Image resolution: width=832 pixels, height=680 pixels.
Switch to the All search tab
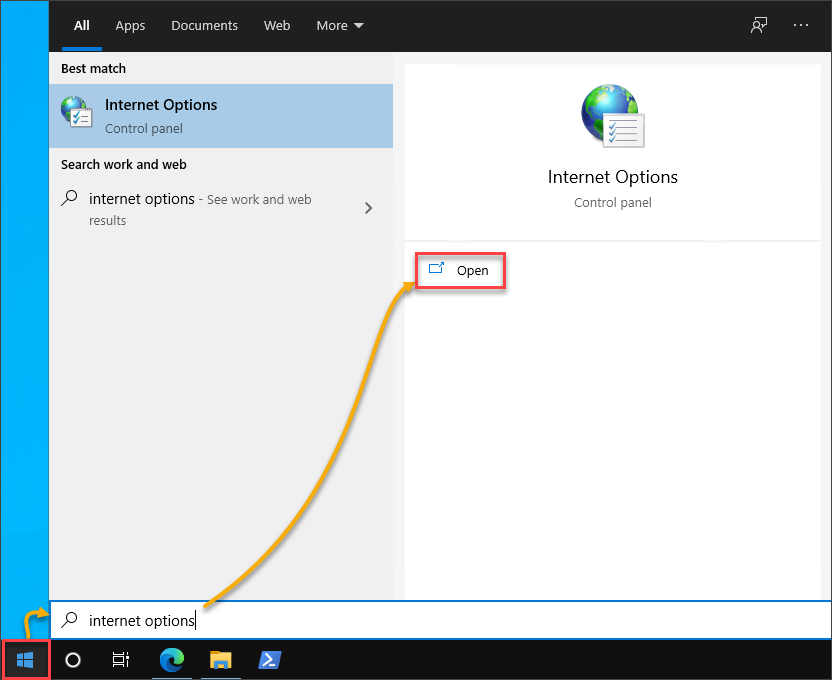tap(82, 26)
